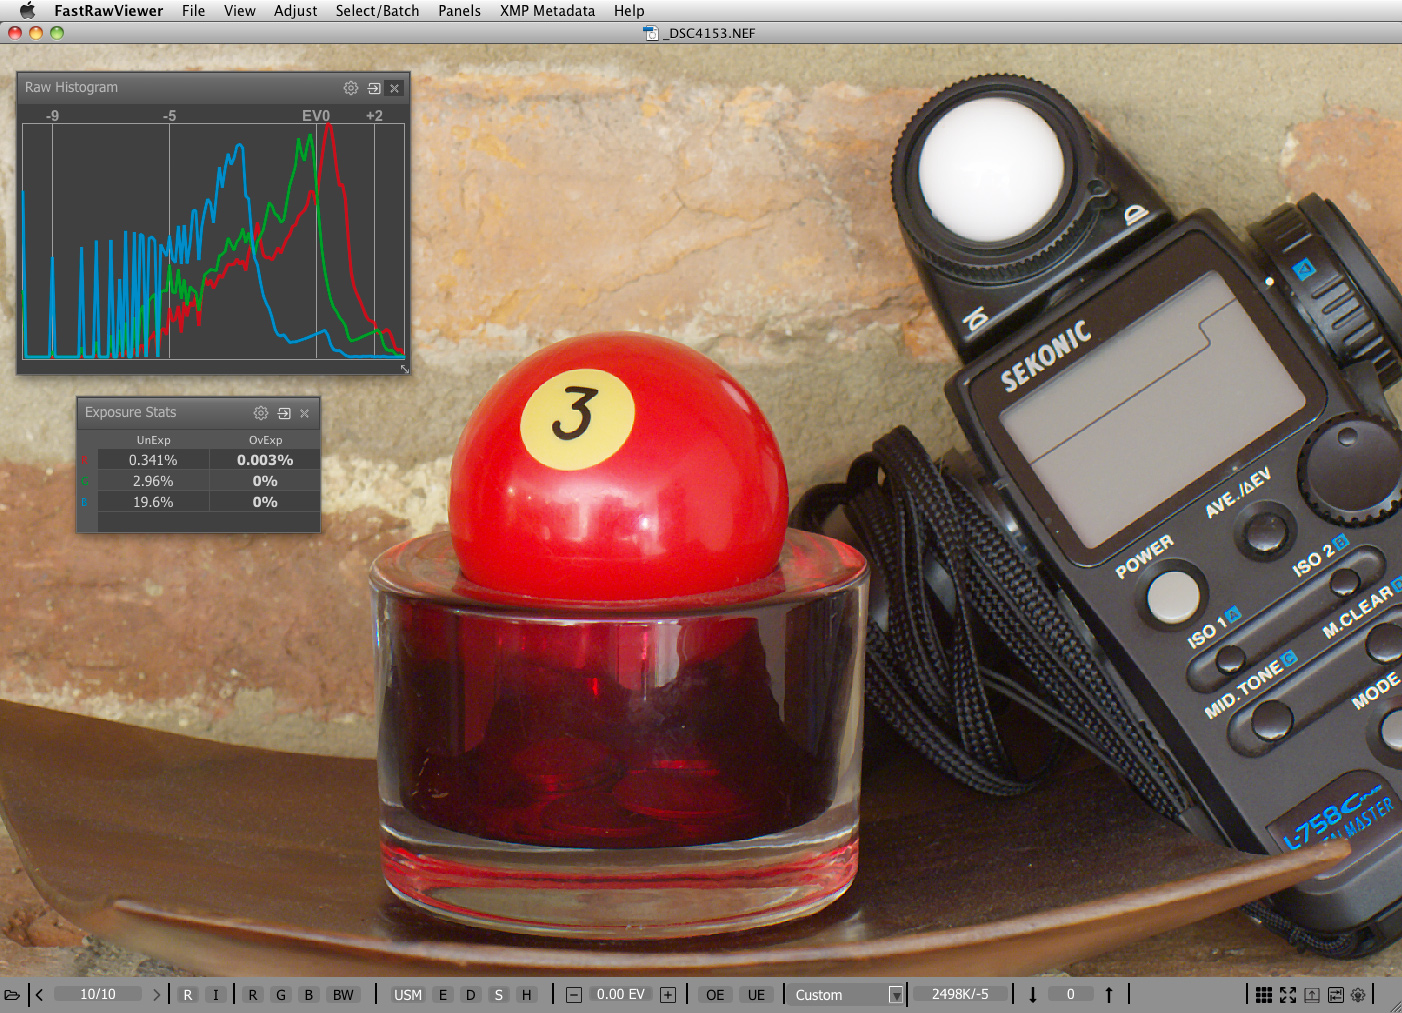Screen dimensions: 1402x1013
Task: Click the 10/10 image counter field
Action: click(x=98, y=995)
